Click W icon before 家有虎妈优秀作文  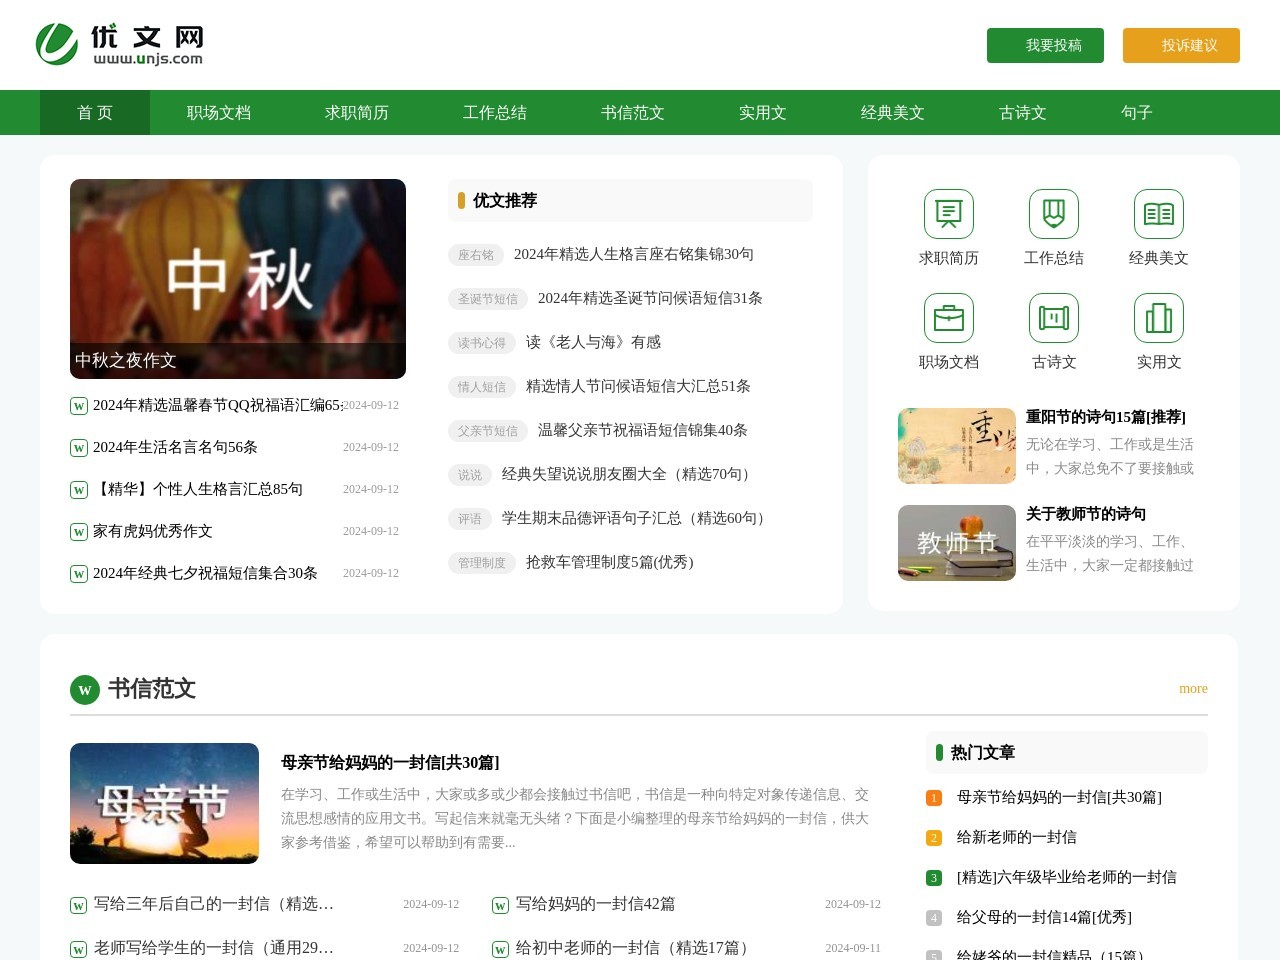pyautogui.click(x=78, y=532)
